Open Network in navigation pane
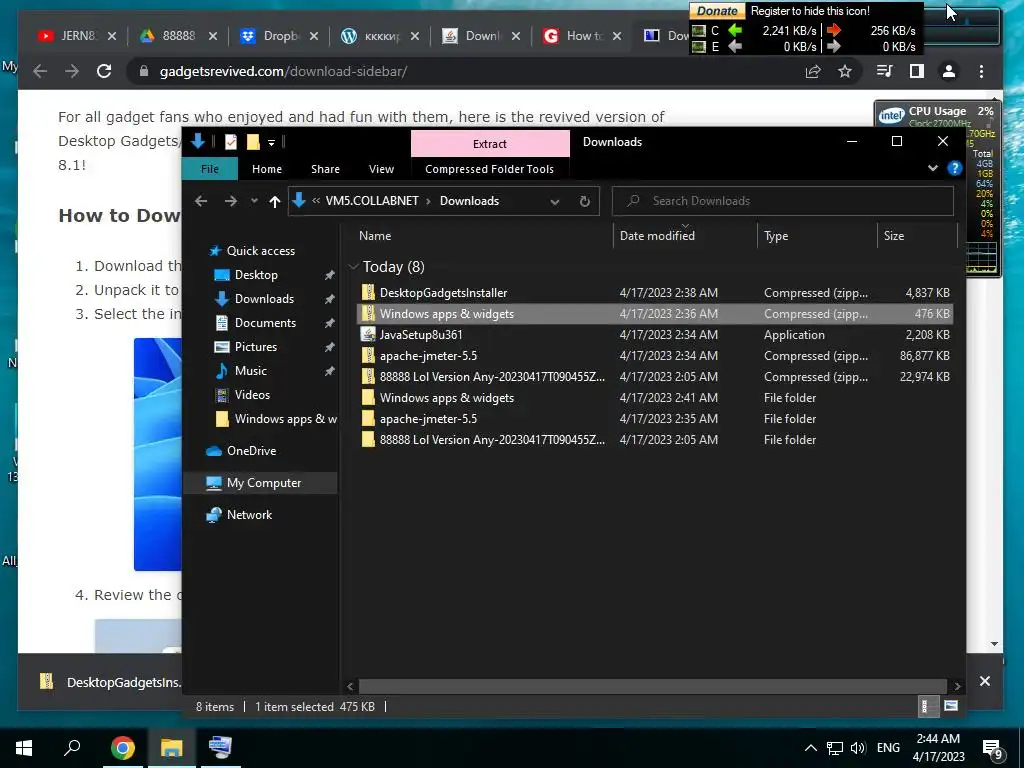 coord(249,515)
